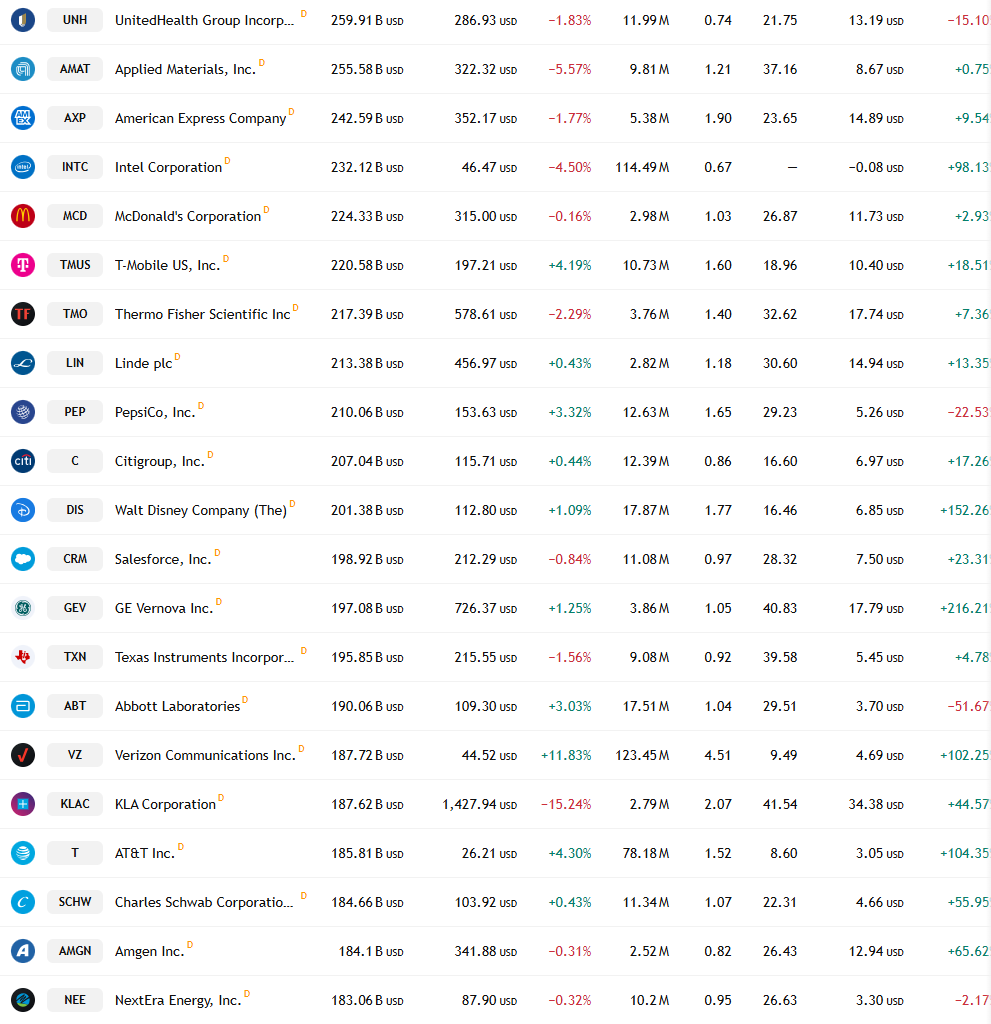This screenshot has height=1024, width=991.
Task: Select the CRM ticker badge
Action: click(x=75, y=558)
